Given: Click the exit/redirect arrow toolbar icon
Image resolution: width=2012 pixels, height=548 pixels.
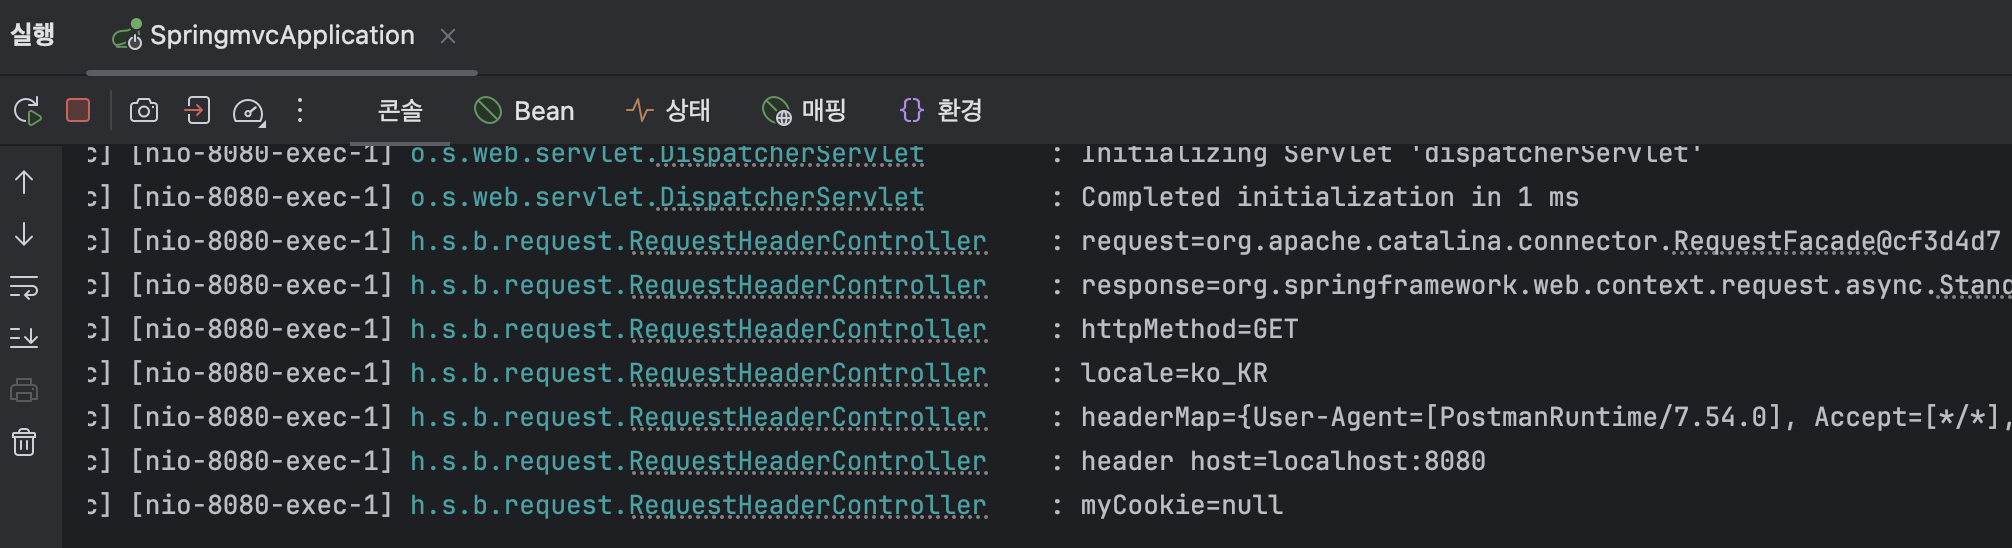Looking at the screenshot, I should click(x=197, y=110).
